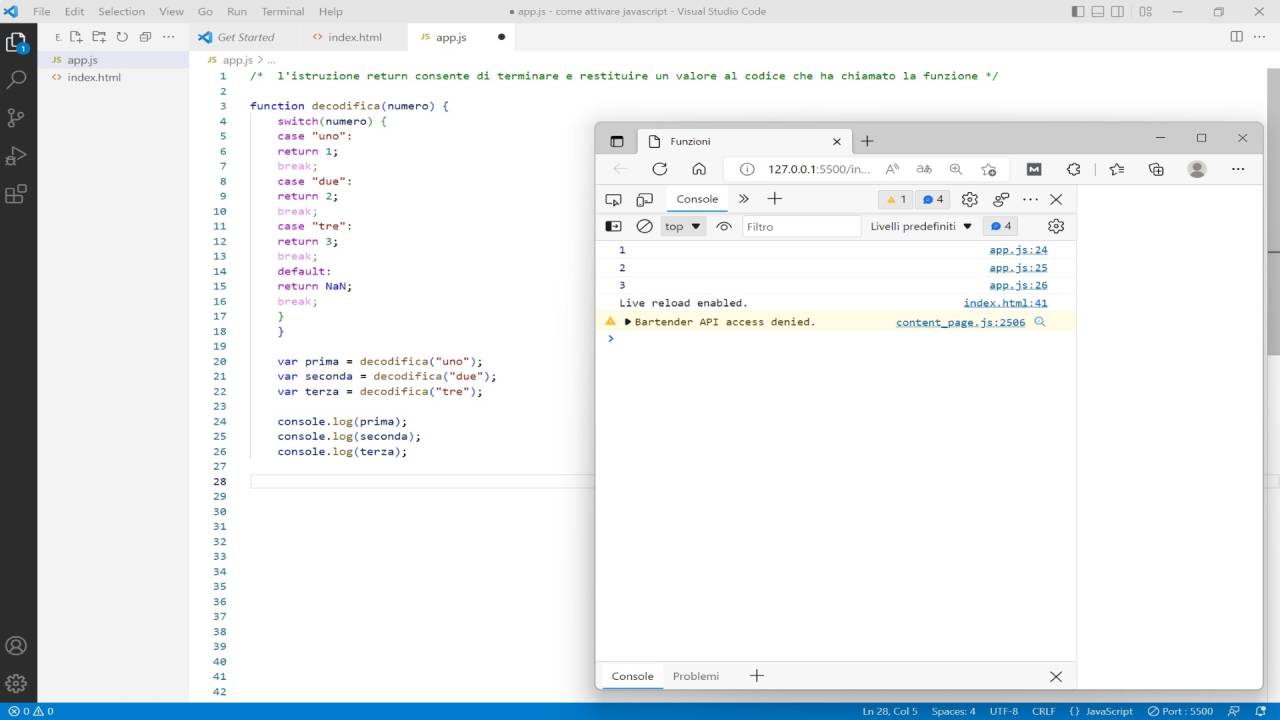Toggle device emulation mode in DevTools
This screenshot has height=720, width=1280.
click(x=645, y=199)
